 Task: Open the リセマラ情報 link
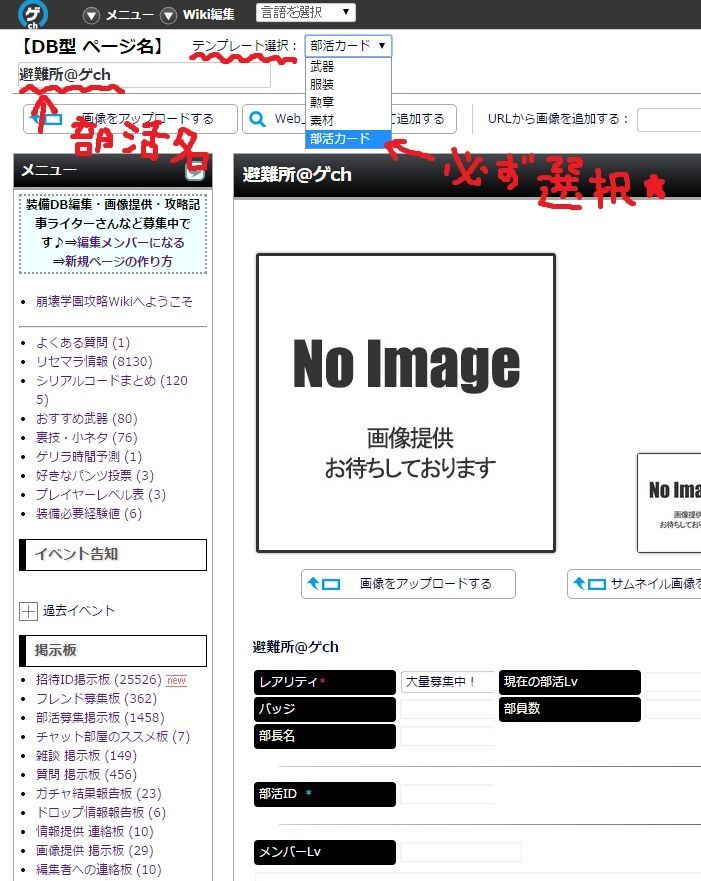point(71,361)
